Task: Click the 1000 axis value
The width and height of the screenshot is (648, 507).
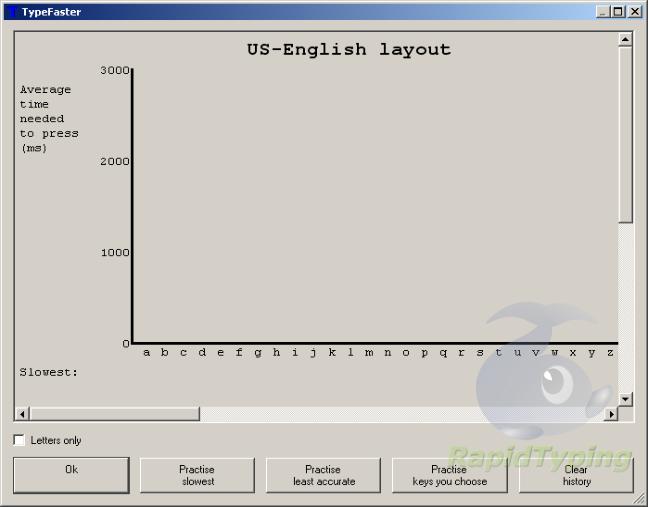Action: [x=115, y=252]
